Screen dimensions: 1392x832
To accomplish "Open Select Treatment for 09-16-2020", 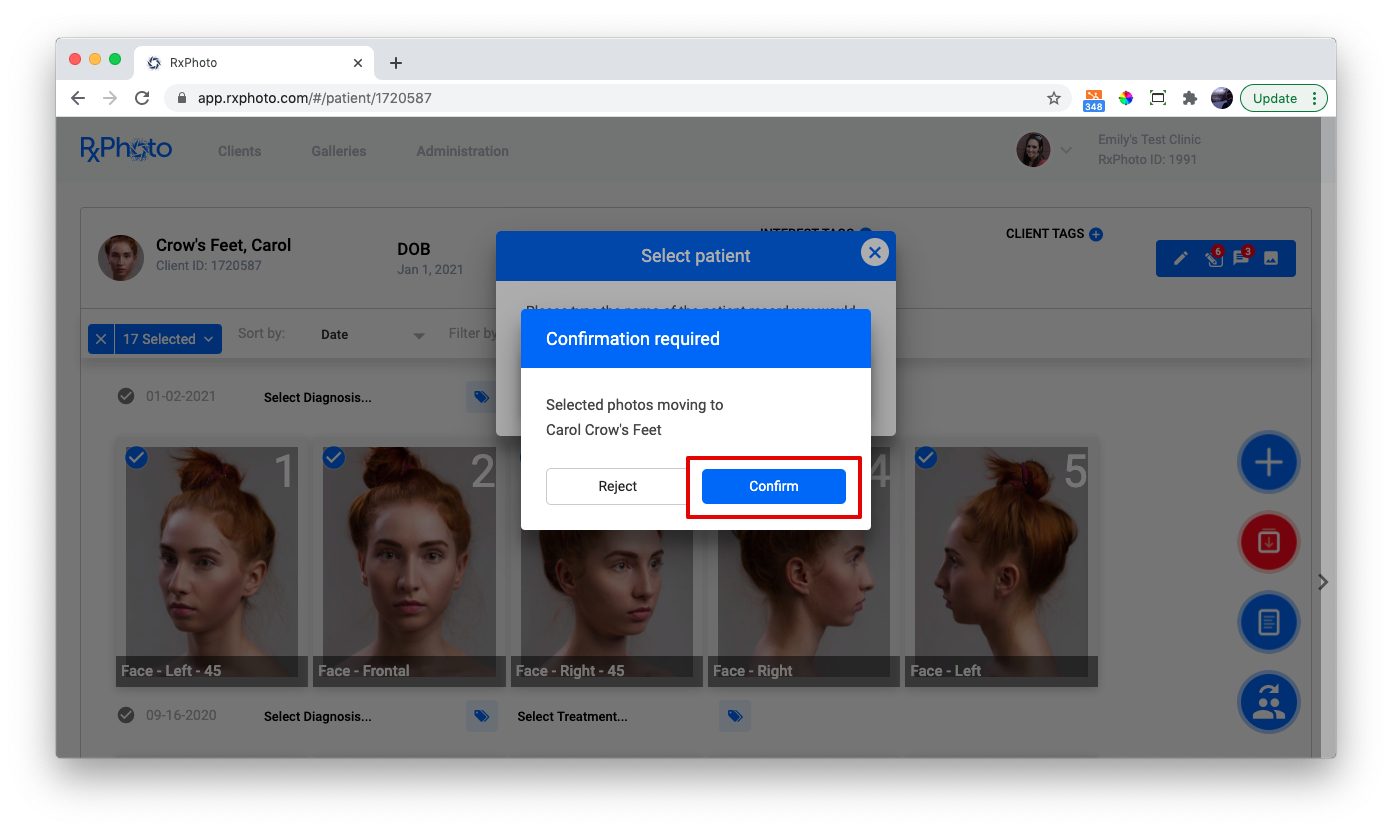I will point(572,716).
